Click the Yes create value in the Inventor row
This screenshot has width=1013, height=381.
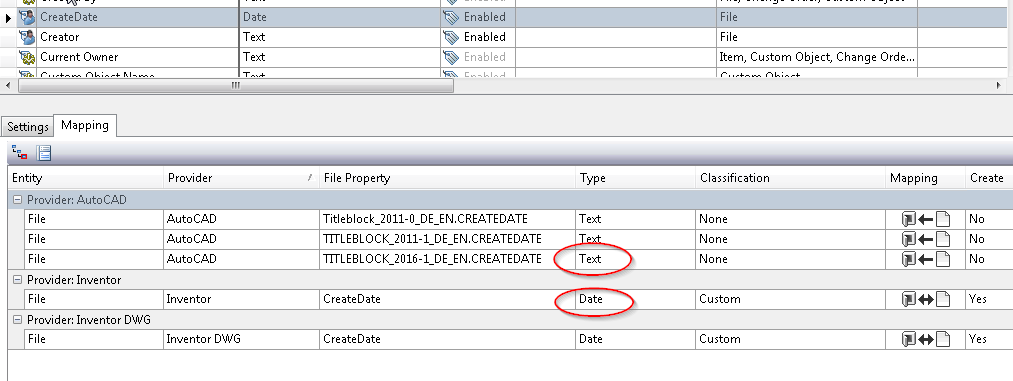click(989, 300)
